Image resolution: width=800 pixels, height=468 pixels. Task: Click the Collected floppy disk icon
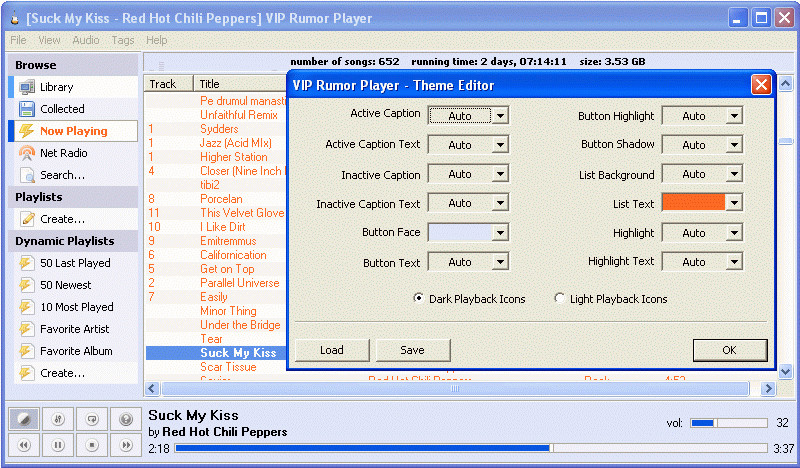pyautogui.click(x=27, y=109)
